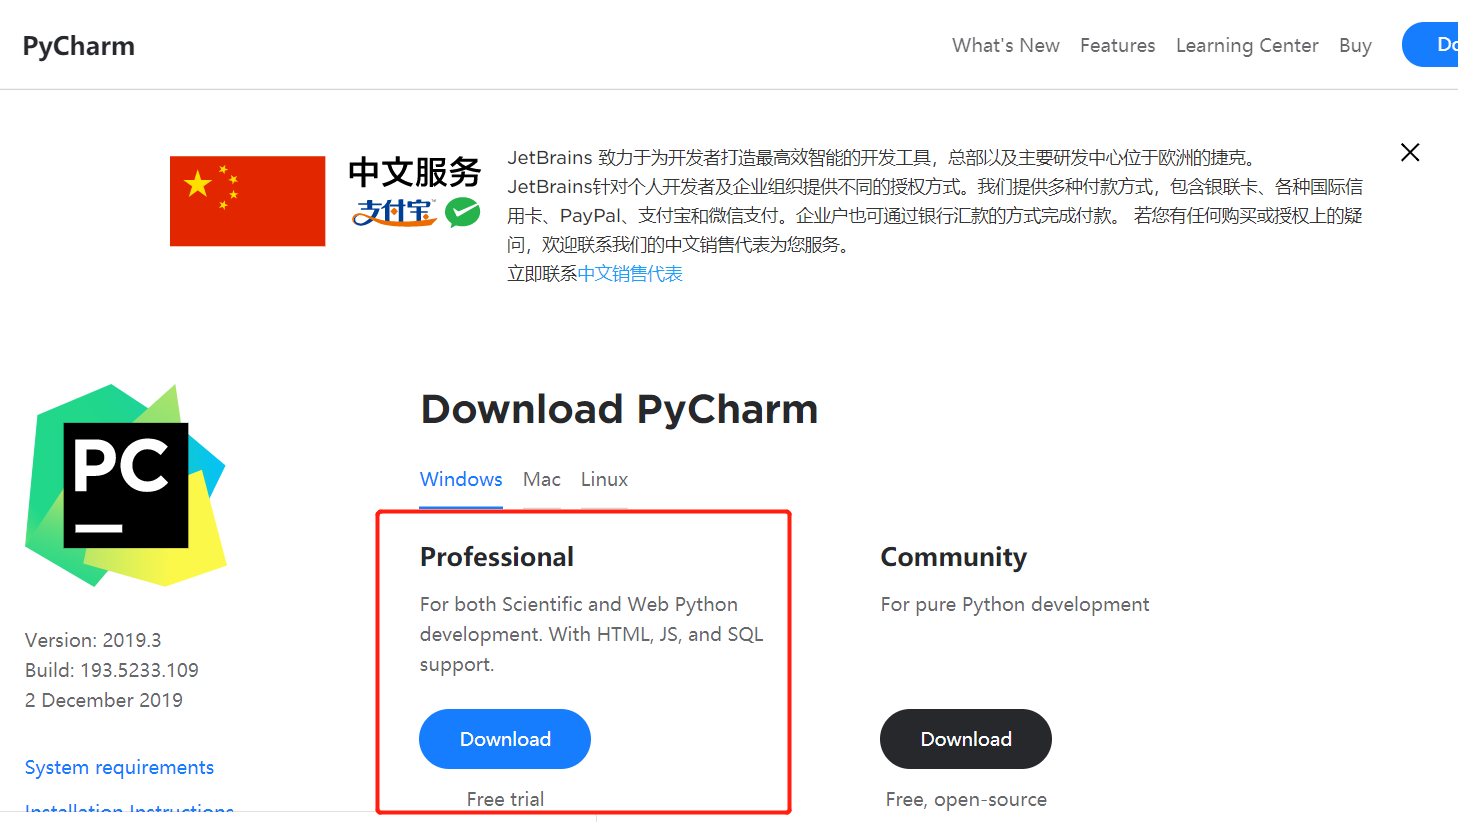Viewport: 1458px width, 822px height.
Task: Switch to the Mac download tab
Action: click(x=541, y=479)
